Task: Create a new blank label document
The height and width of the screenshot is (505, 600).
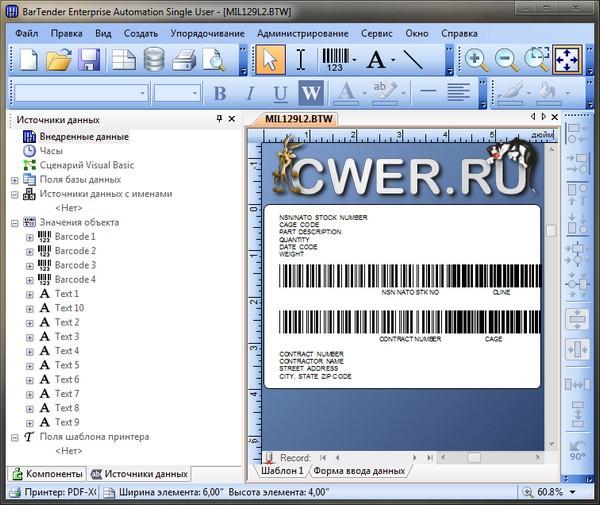Action: tap(29, 60)
